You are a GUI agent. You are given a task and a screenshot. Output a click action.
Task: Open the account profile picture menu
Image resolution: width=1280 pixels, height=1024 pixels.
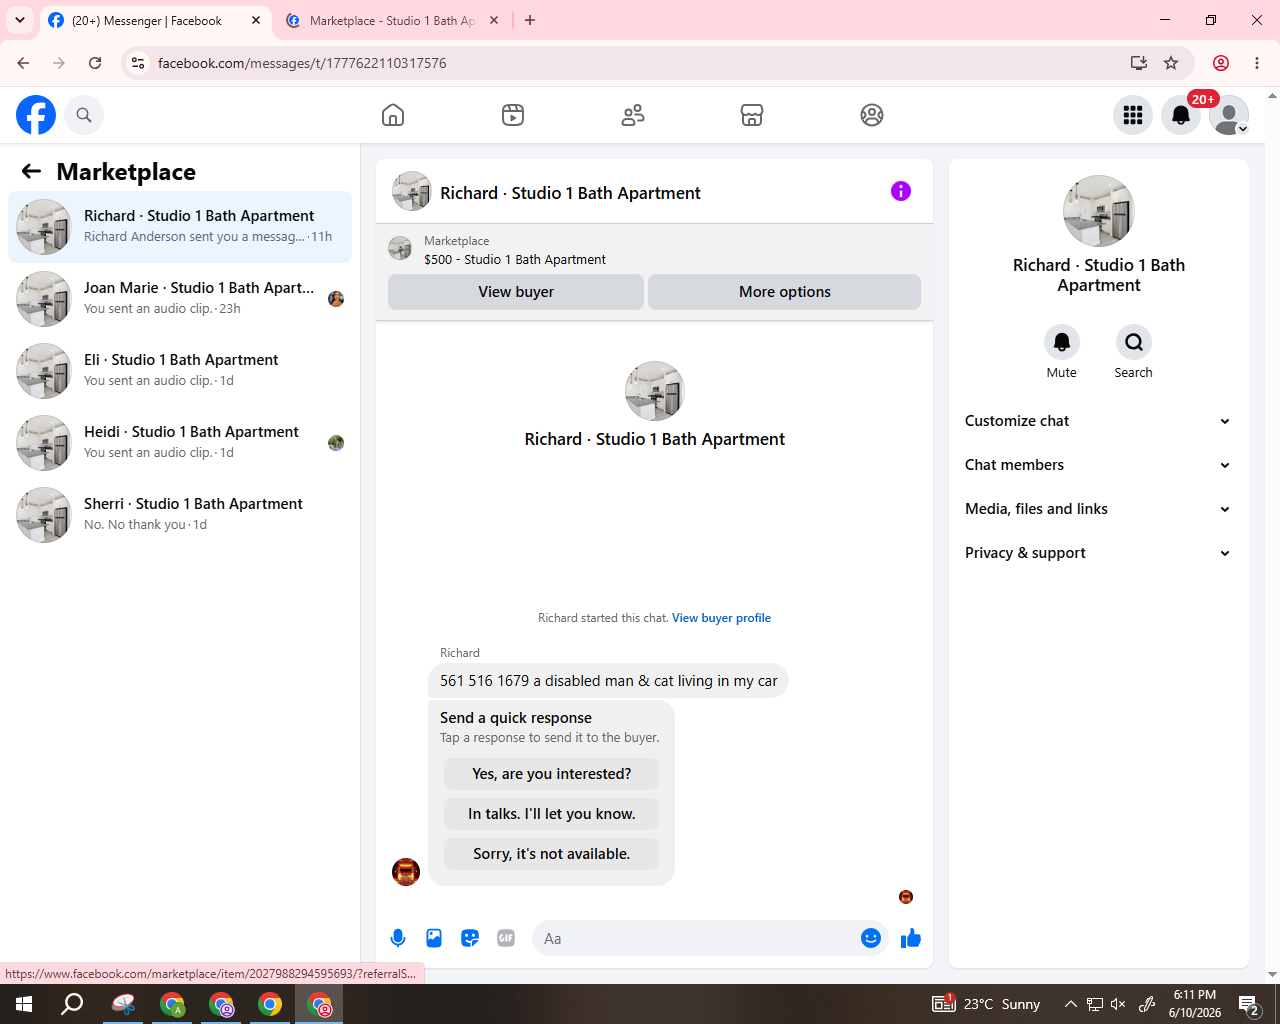coord(1229,115)
